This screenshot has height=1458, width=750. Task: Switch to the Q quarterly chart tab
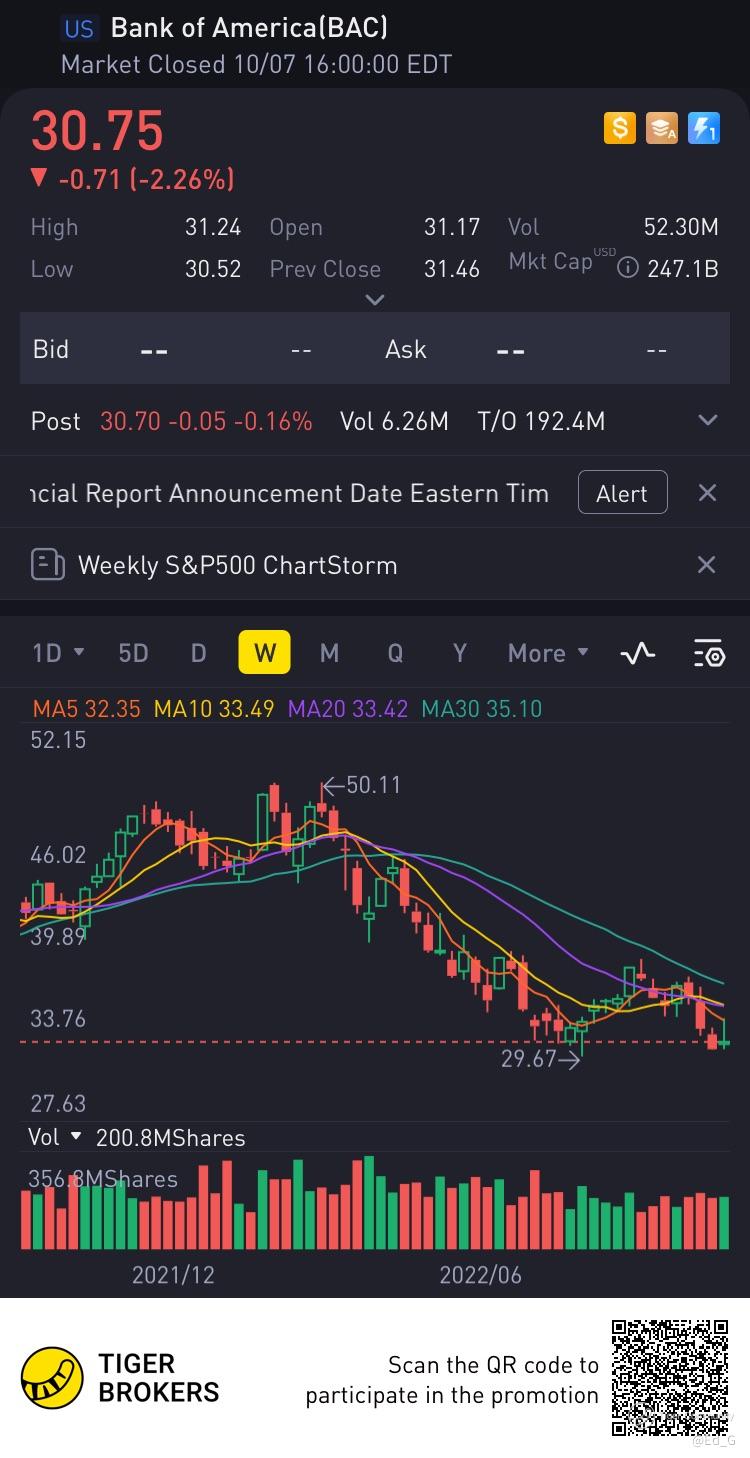click(395, 653)
